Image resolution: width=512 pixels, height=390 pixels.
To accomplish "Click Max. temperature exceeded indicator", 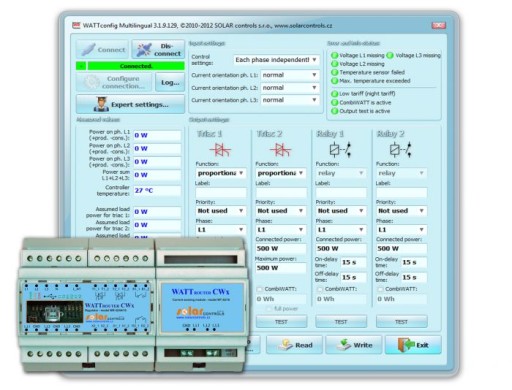I will 334,81.
